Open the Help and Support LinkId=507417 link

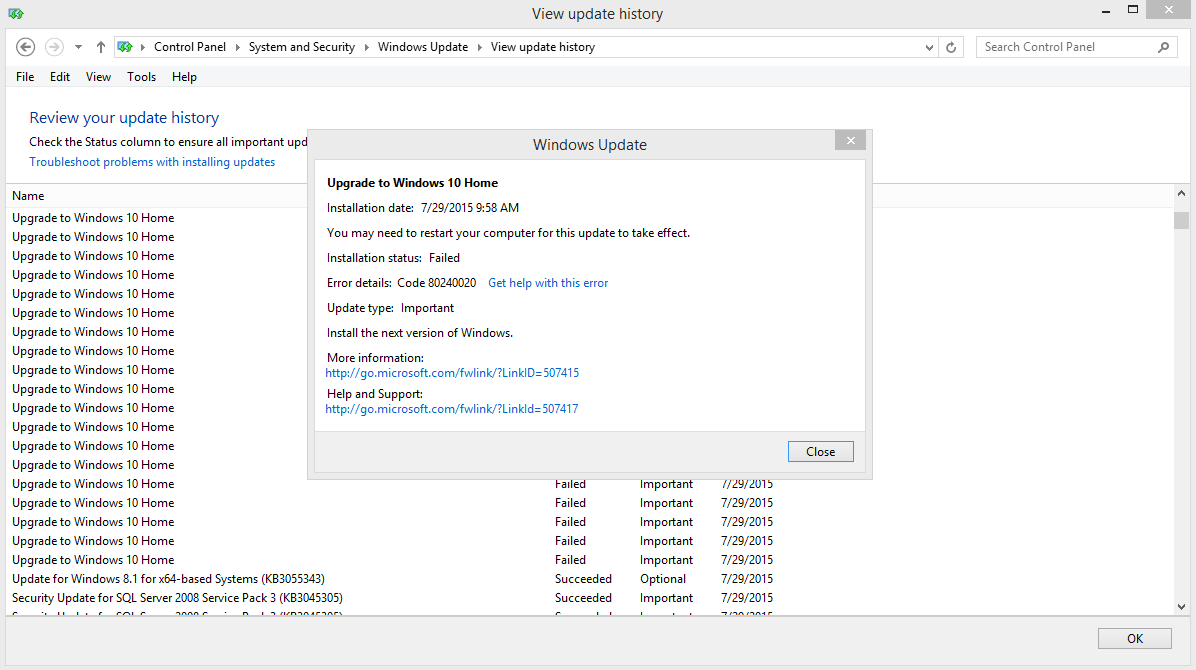[452, 409]
